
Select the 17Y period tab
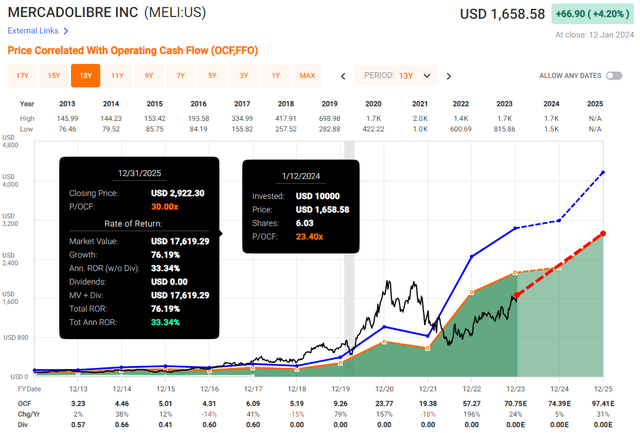point(22,75)
